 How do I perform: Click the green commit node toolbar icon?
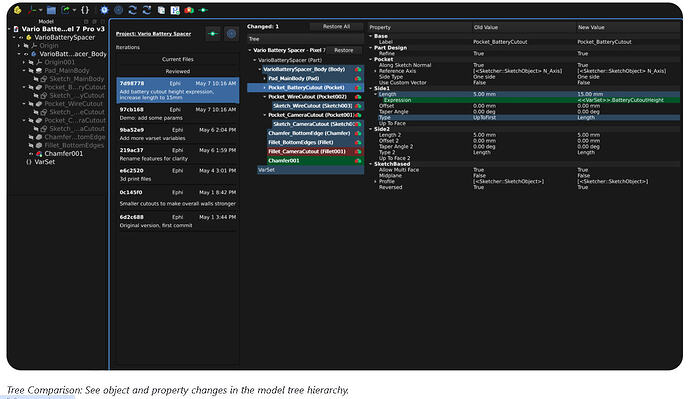click(x=203, y=10)
